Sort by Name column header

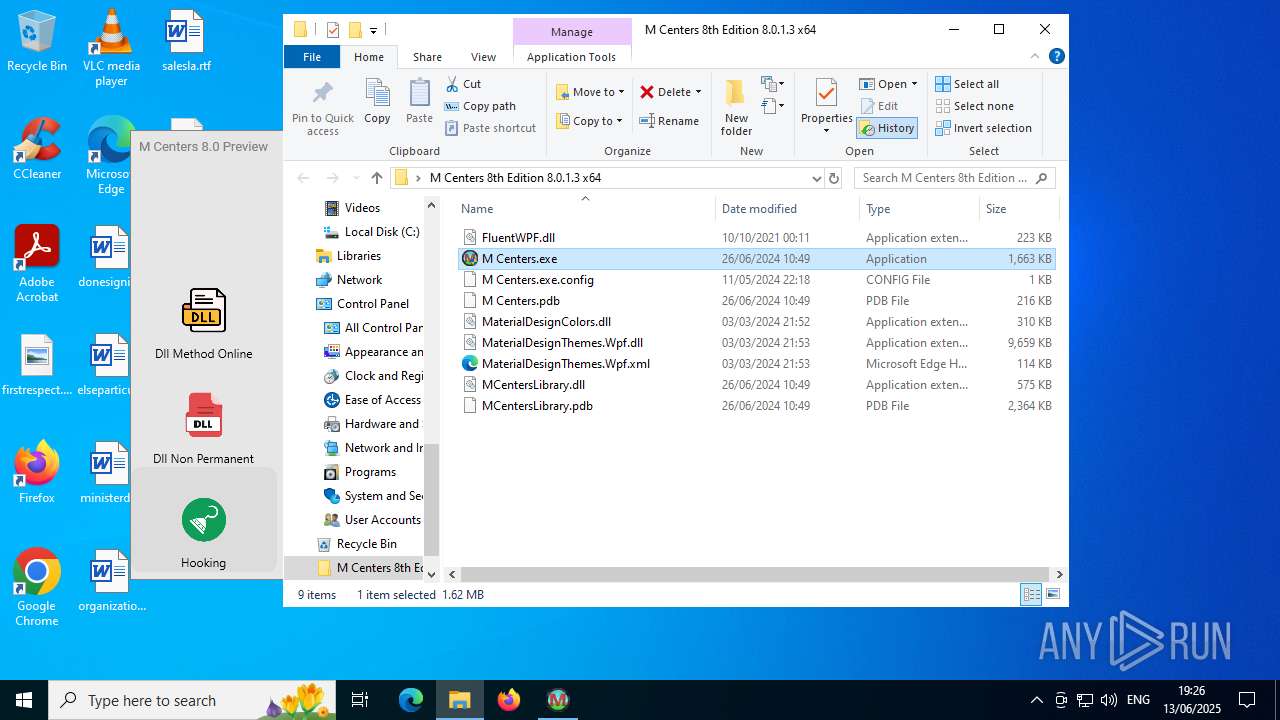click(585, 209)
